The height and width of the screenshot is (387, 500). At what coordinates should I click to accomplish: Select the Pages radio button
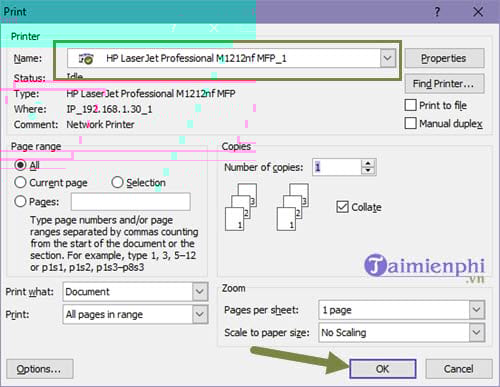pyautogui.click(x=20, y=201)
